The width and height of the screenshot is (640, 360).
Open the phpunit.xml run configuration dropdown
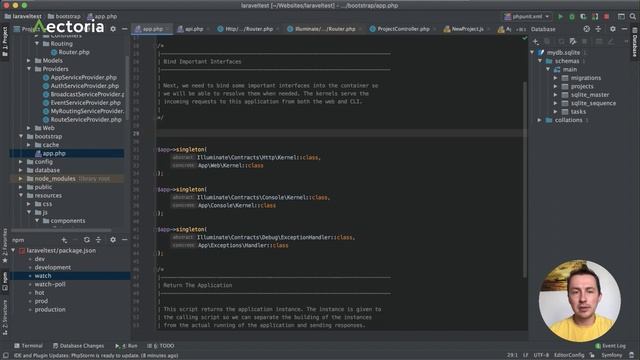[x=527, y=17]
